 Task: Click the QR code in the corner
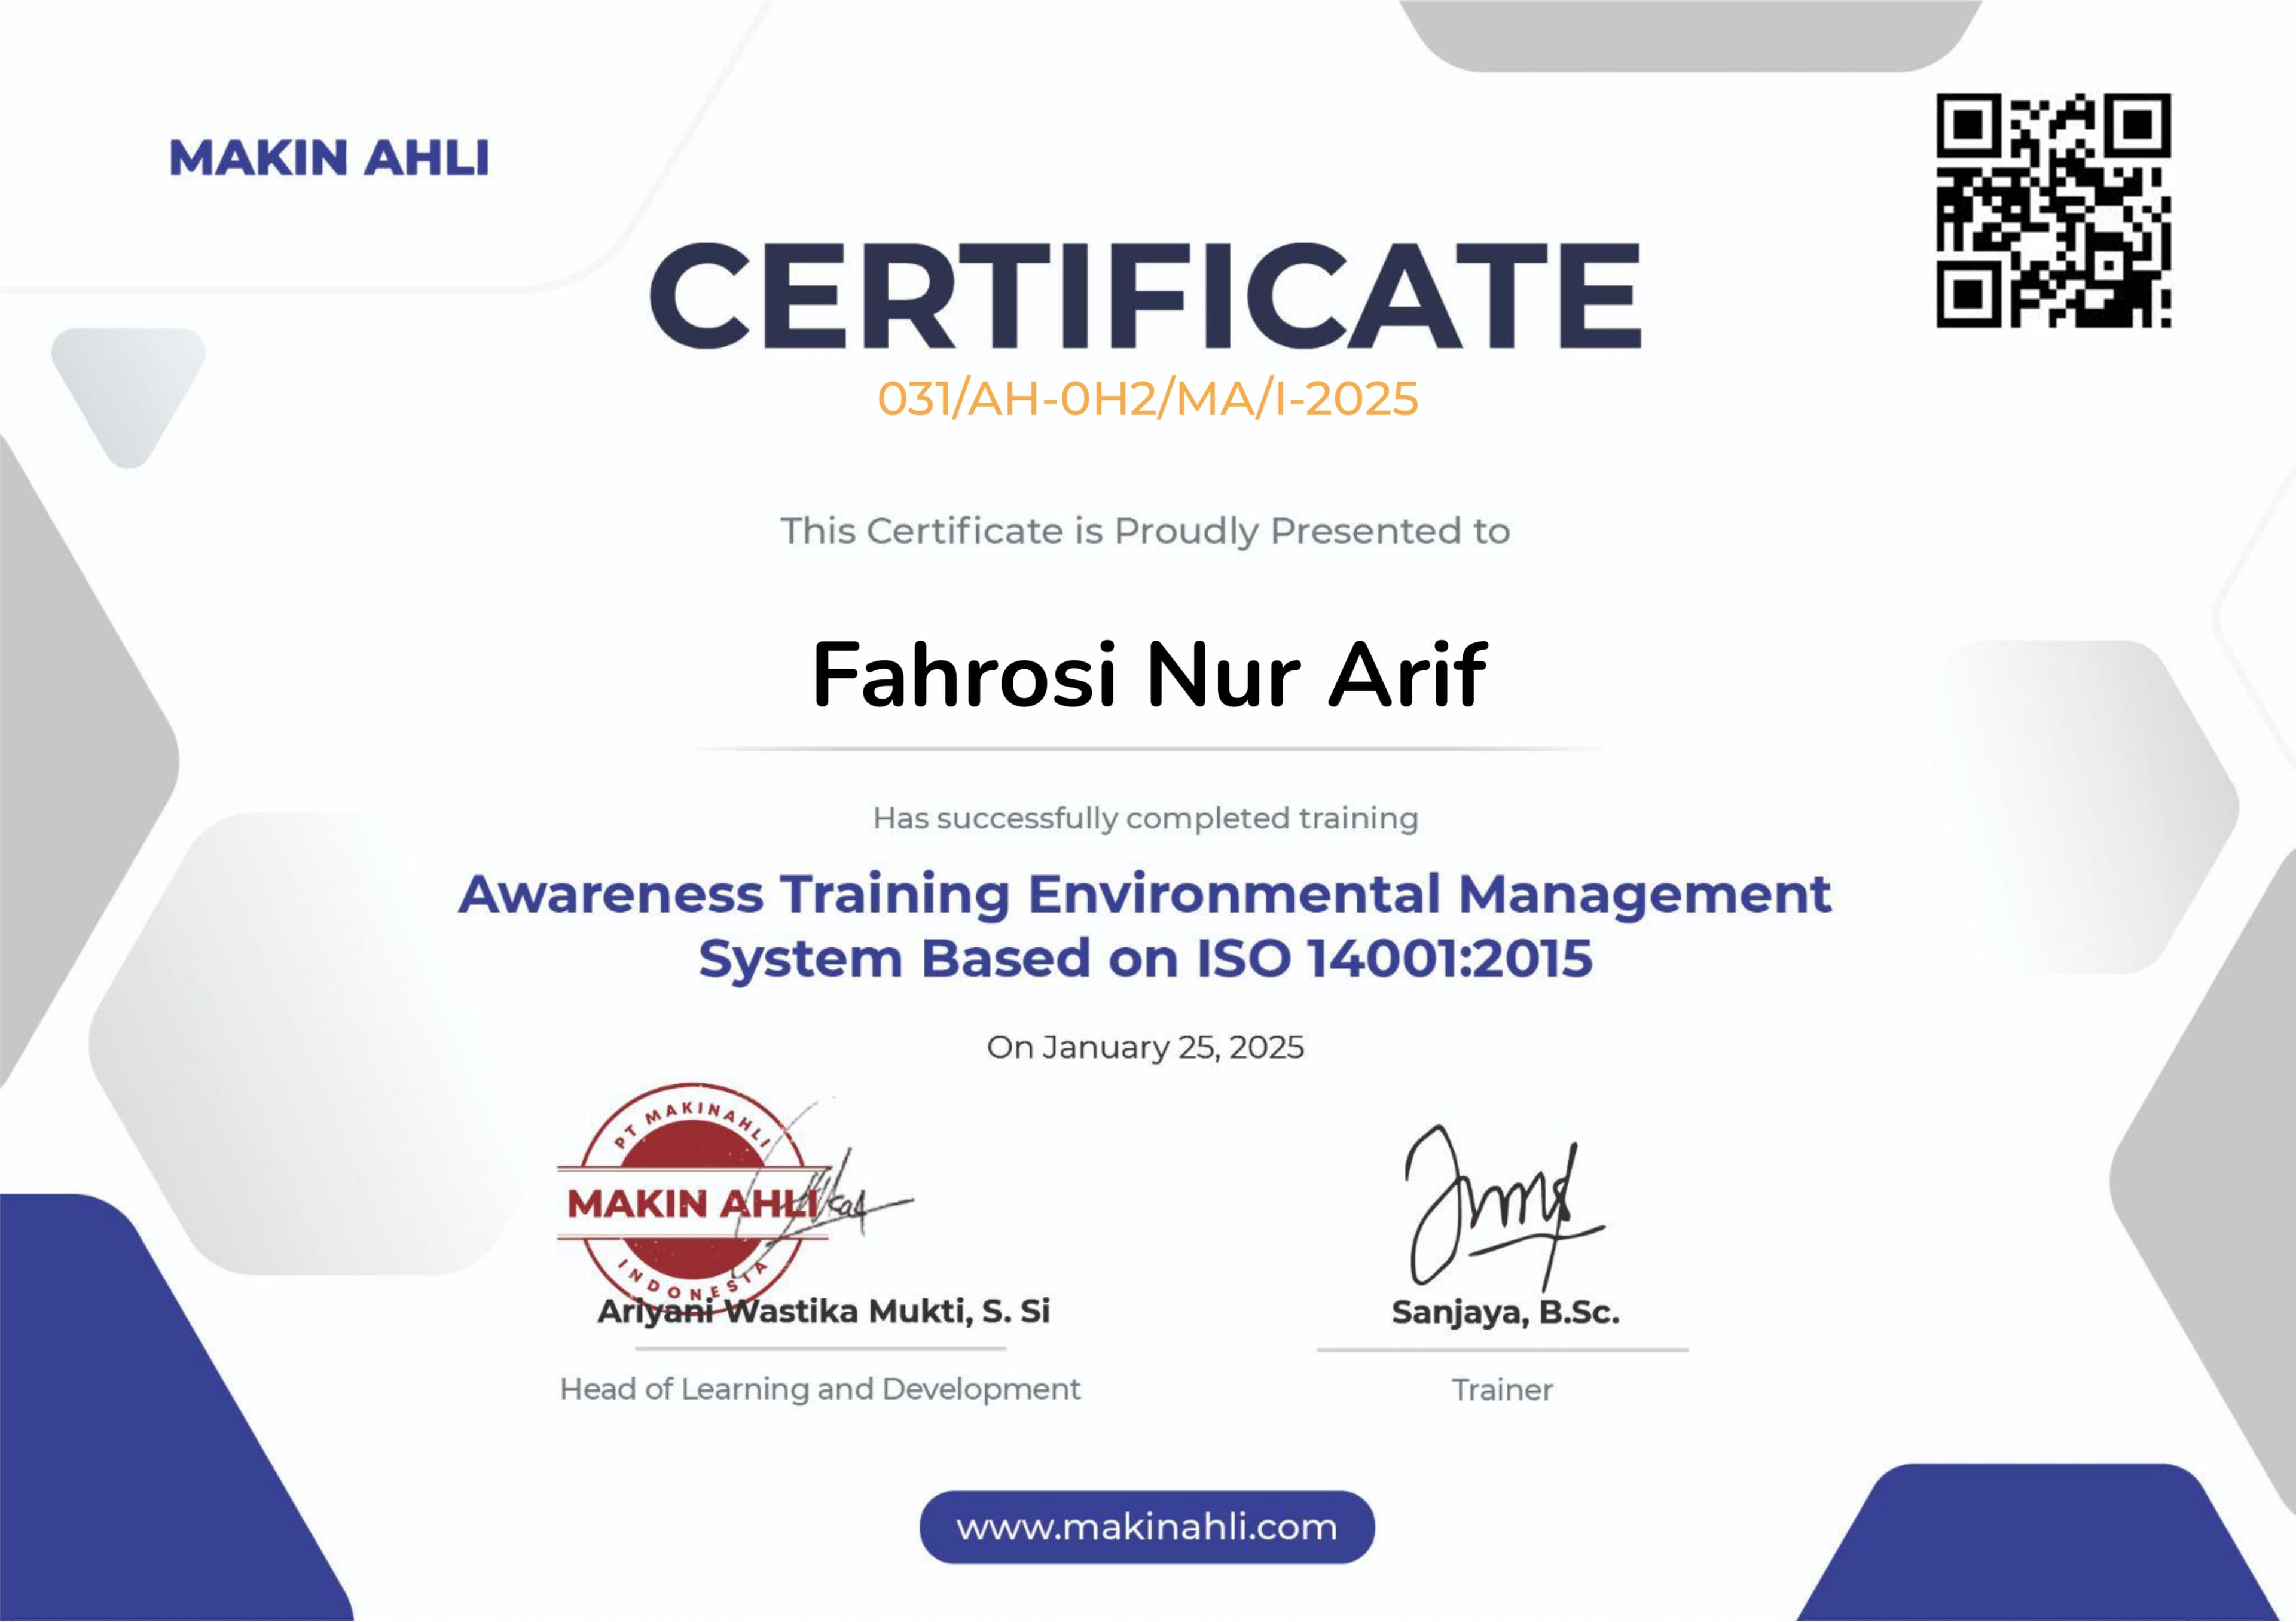pos(2054,210)
